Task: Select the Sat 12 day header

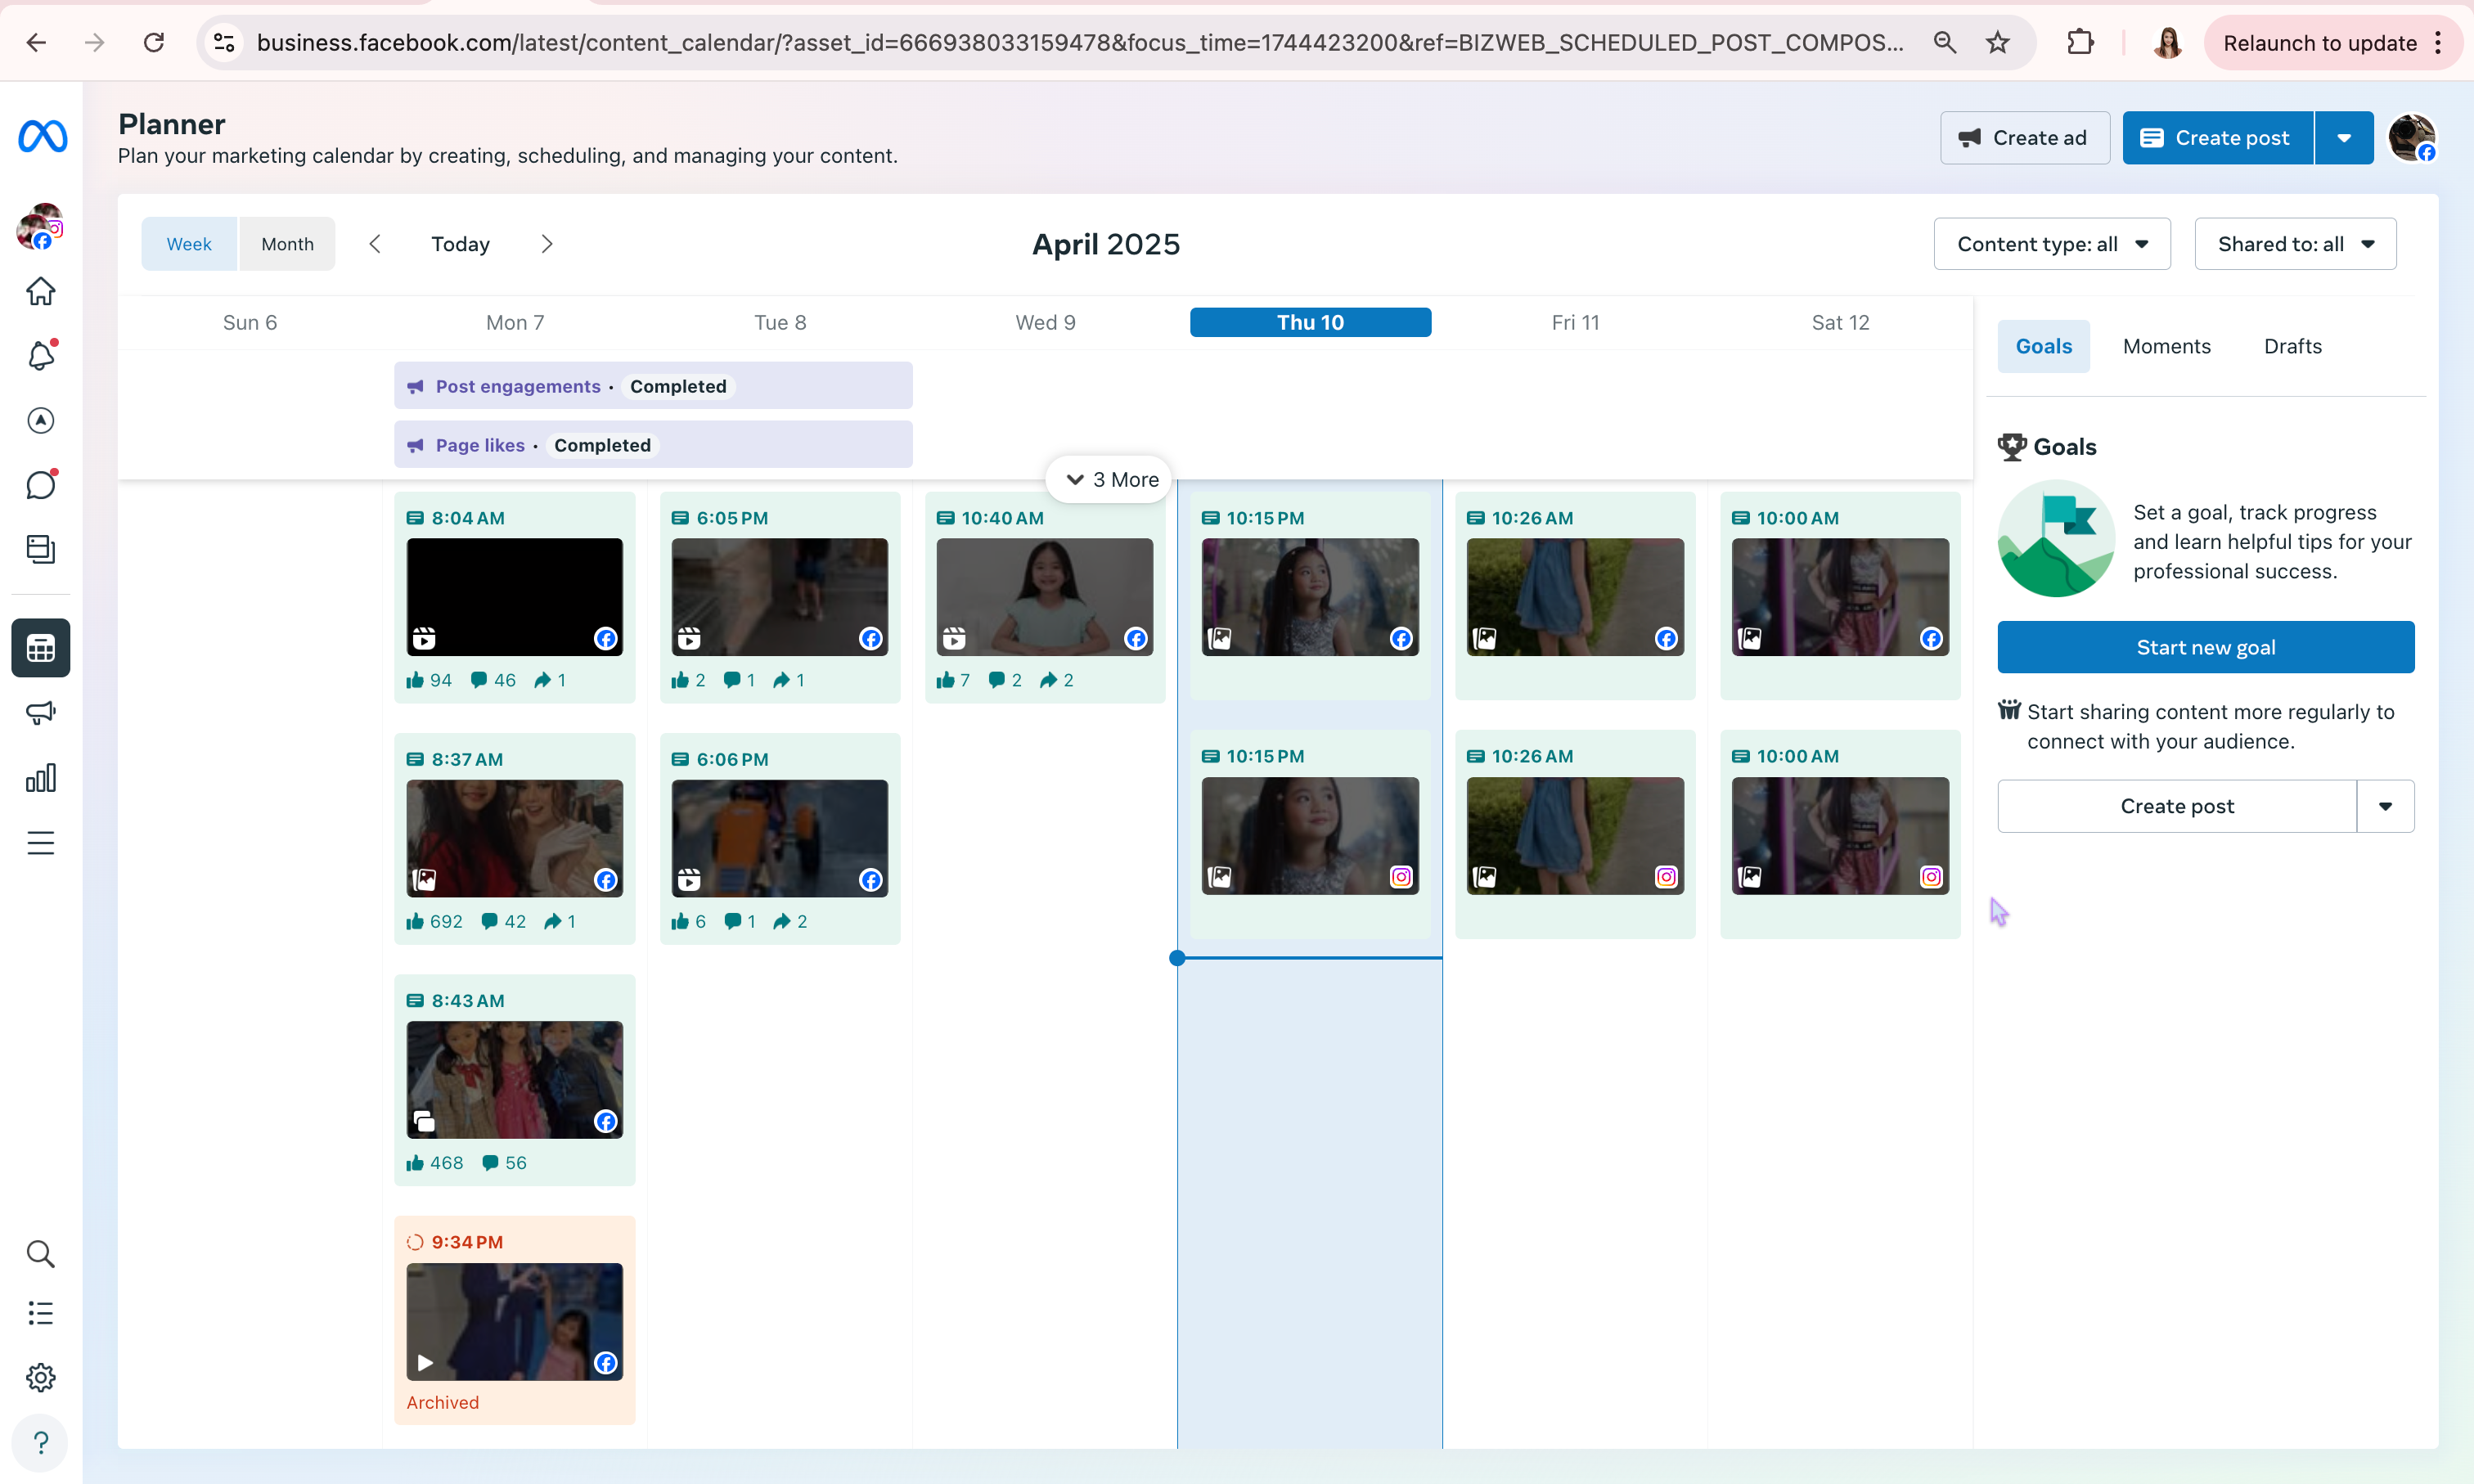Action: point(1840,322)
